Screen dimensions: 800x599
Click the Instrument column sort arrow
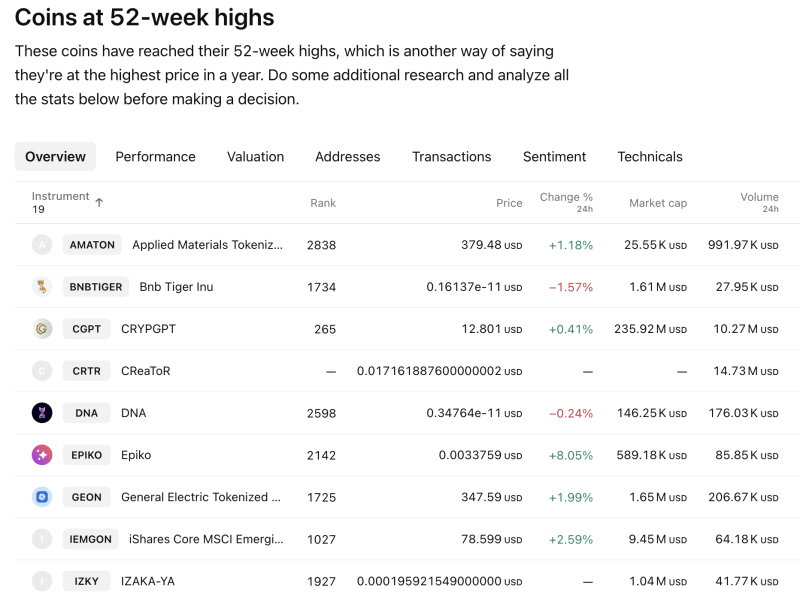100,200
